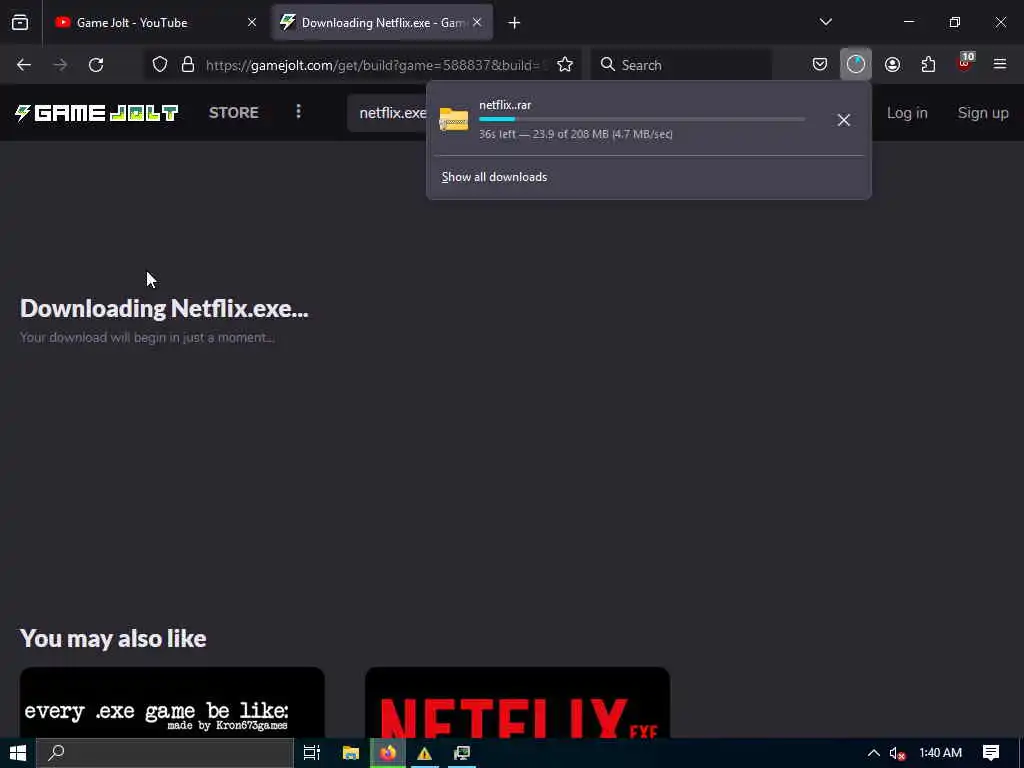The image size is (1024, 768).
Task: Open a new tab with plus button
Action: coord(515,23)
